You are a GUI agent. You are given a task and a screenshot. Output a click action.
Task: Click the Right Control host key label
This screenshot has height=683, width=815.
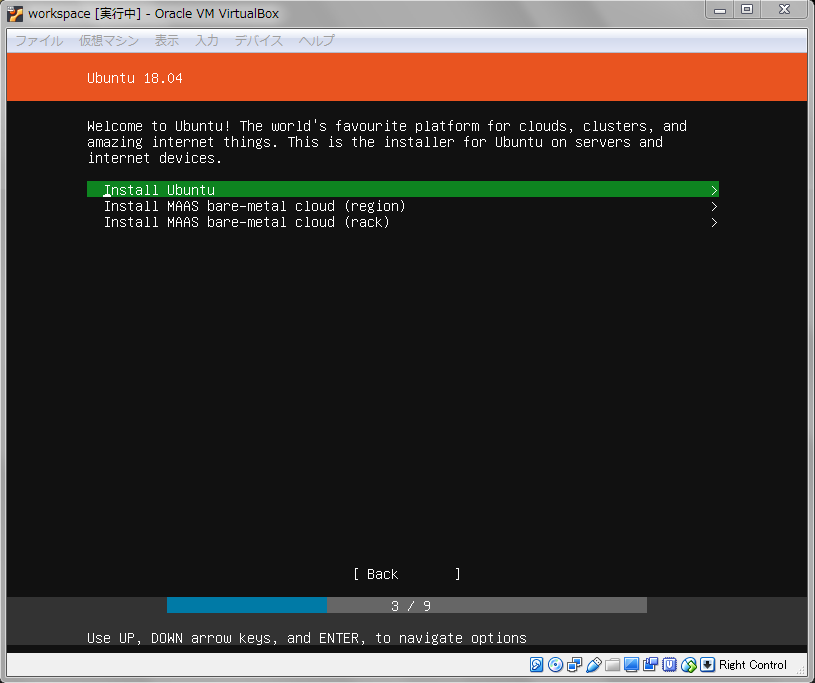tap(752, 665)
